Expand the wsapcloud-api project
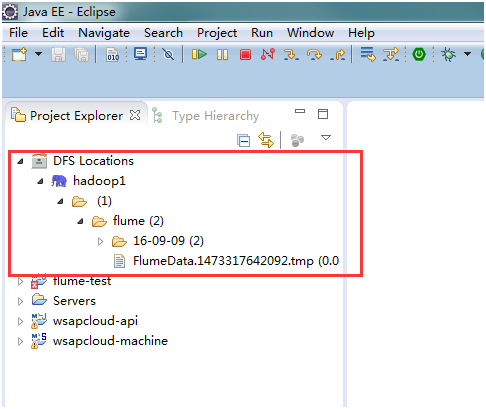486x409 pixels. click(20, 321)
